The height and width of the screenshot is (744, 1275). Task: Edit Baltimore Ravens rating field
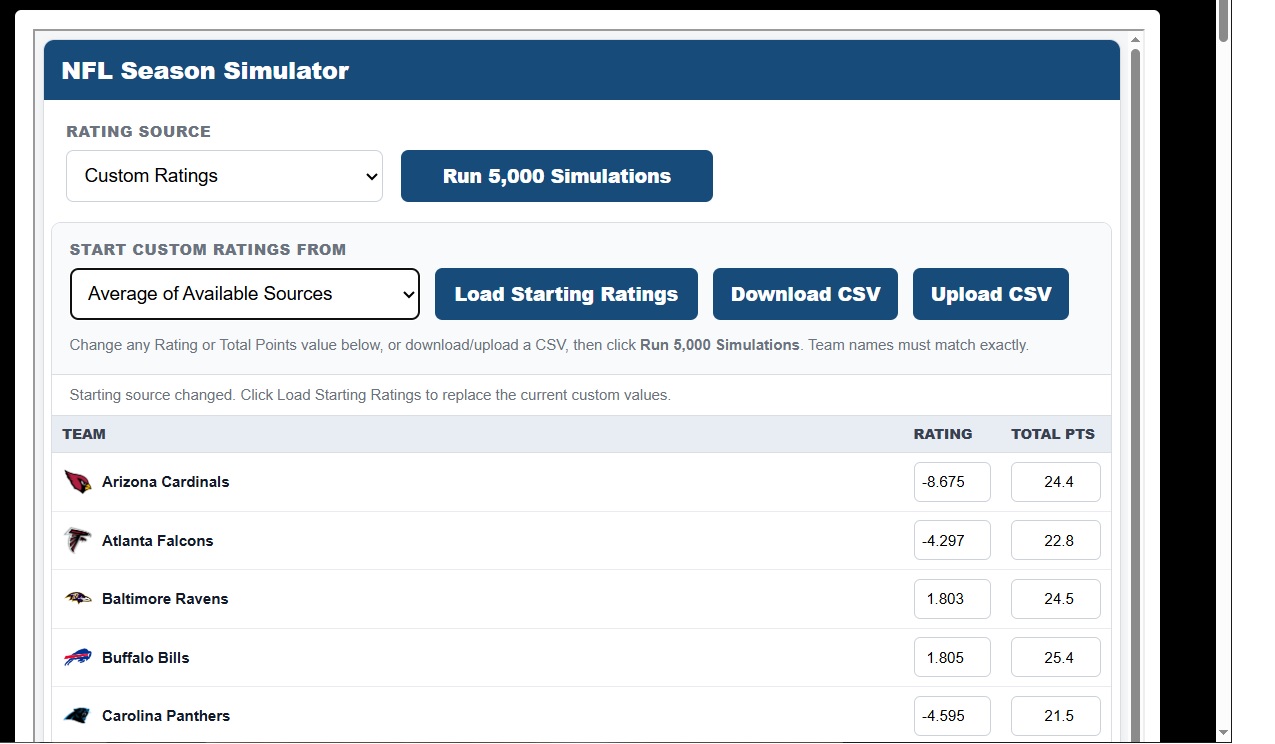pyautogui.click(x=952, y=599)
